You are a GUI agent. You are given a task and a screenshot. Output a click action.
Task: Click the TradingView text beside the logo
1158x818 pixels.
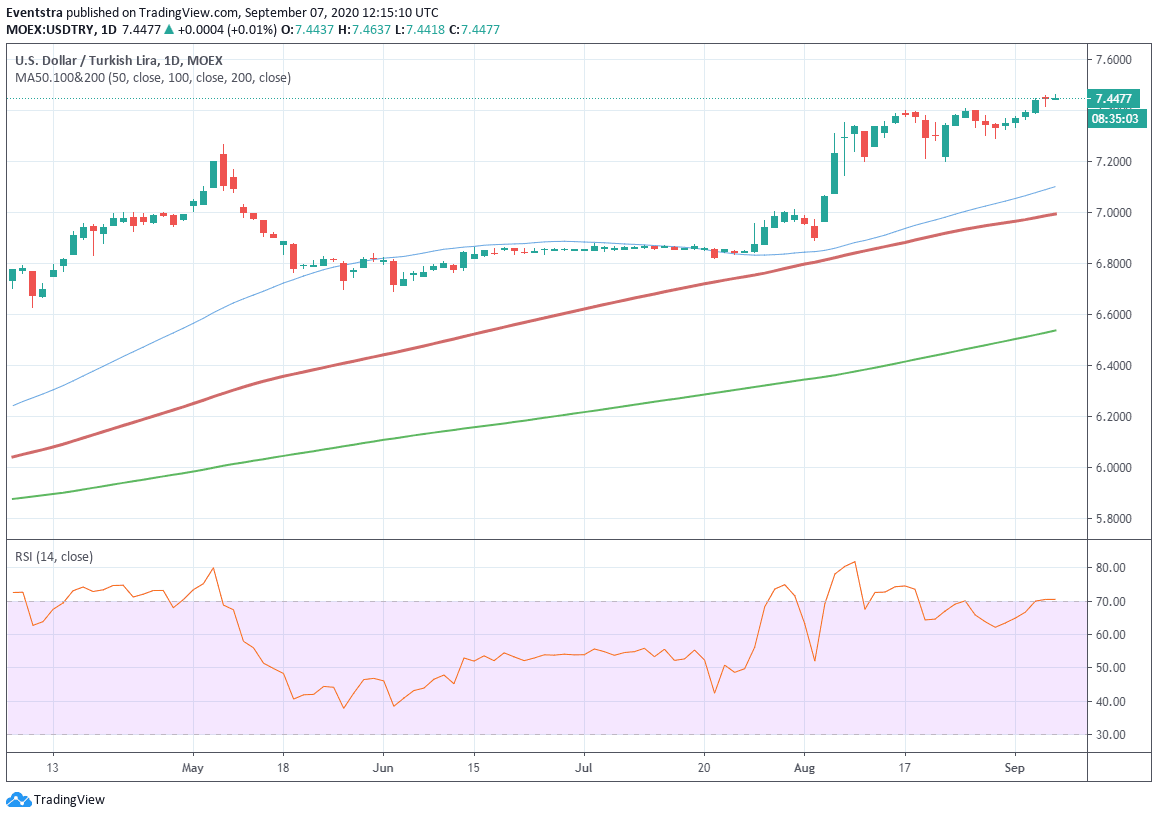tap(69, 800)
